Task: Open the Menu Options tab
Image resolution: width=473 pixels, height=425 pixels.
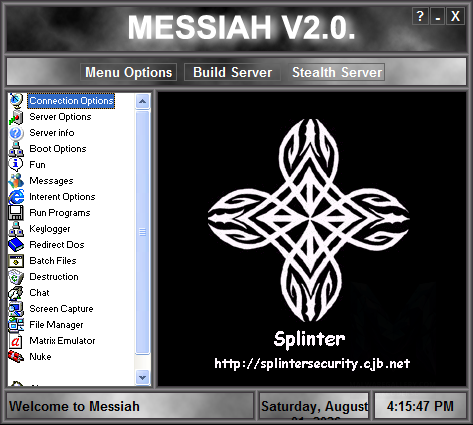Action: [128, 72]
